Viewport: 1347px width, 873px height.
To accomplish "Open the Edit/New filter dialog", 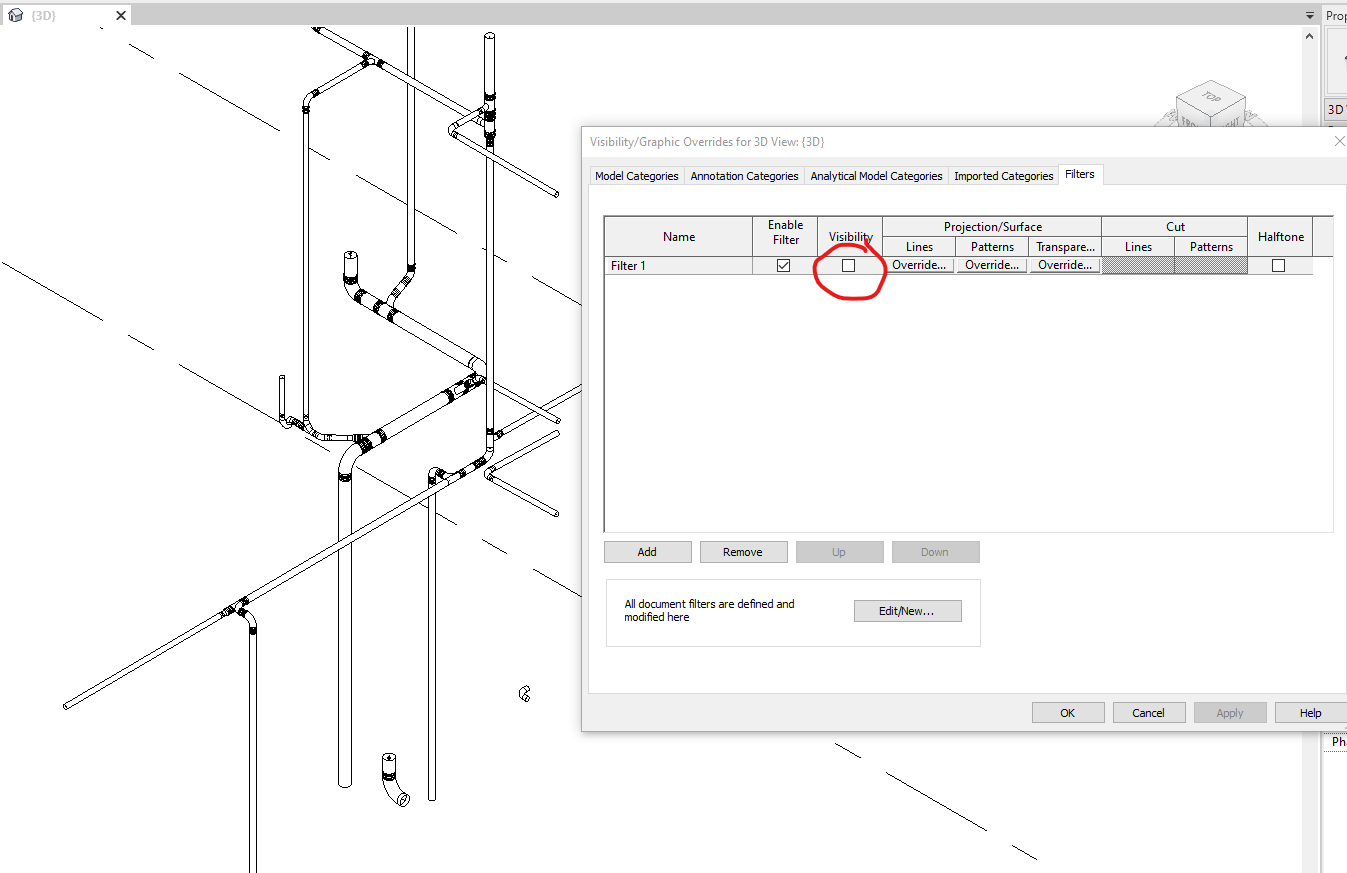I will click(x=907, y=610).
